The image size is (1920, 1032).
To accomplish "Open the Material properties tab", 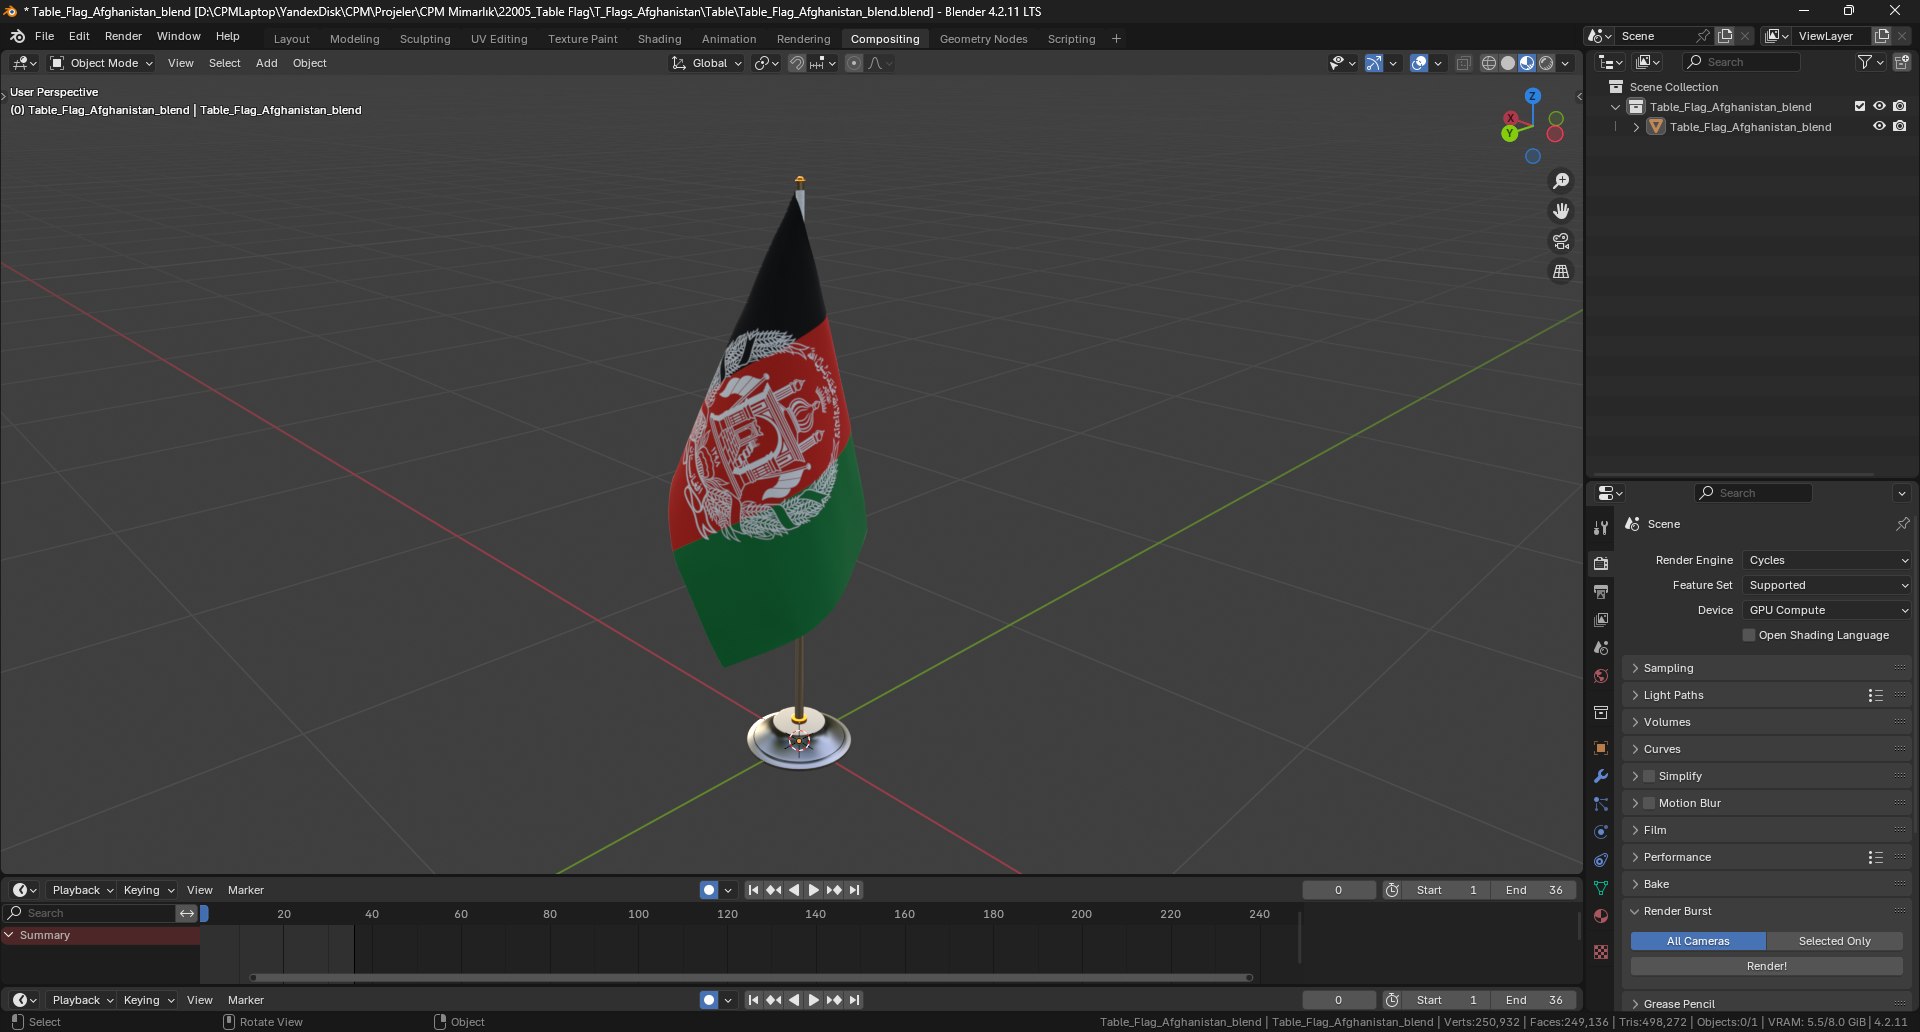I will point(1601,916).
